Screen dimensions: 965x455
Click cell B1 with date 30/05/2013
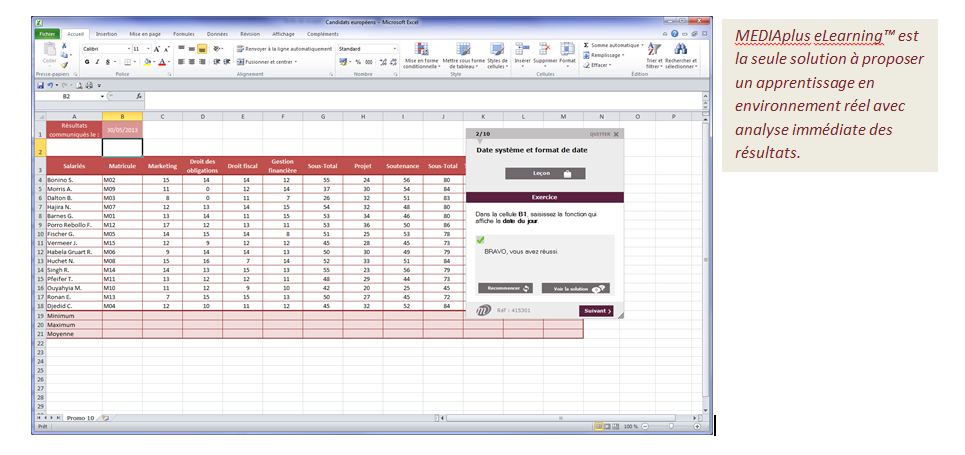[122, 130]
